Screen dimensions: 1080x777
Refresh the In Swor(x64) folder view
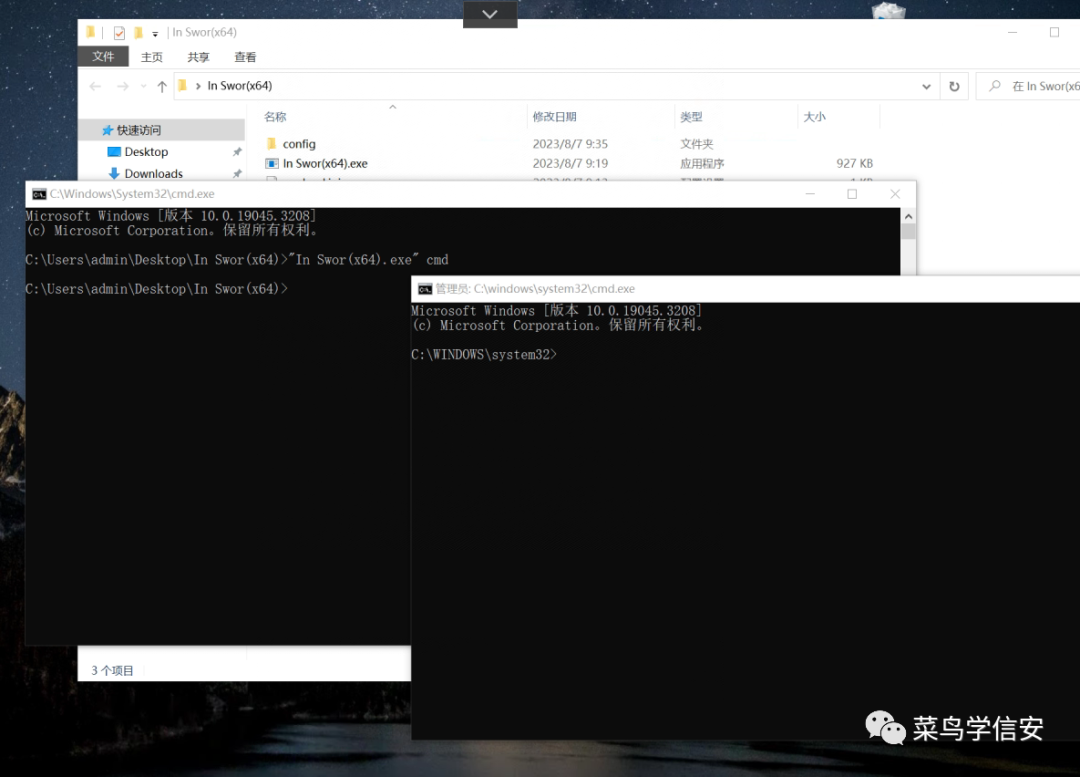point(954,86)
